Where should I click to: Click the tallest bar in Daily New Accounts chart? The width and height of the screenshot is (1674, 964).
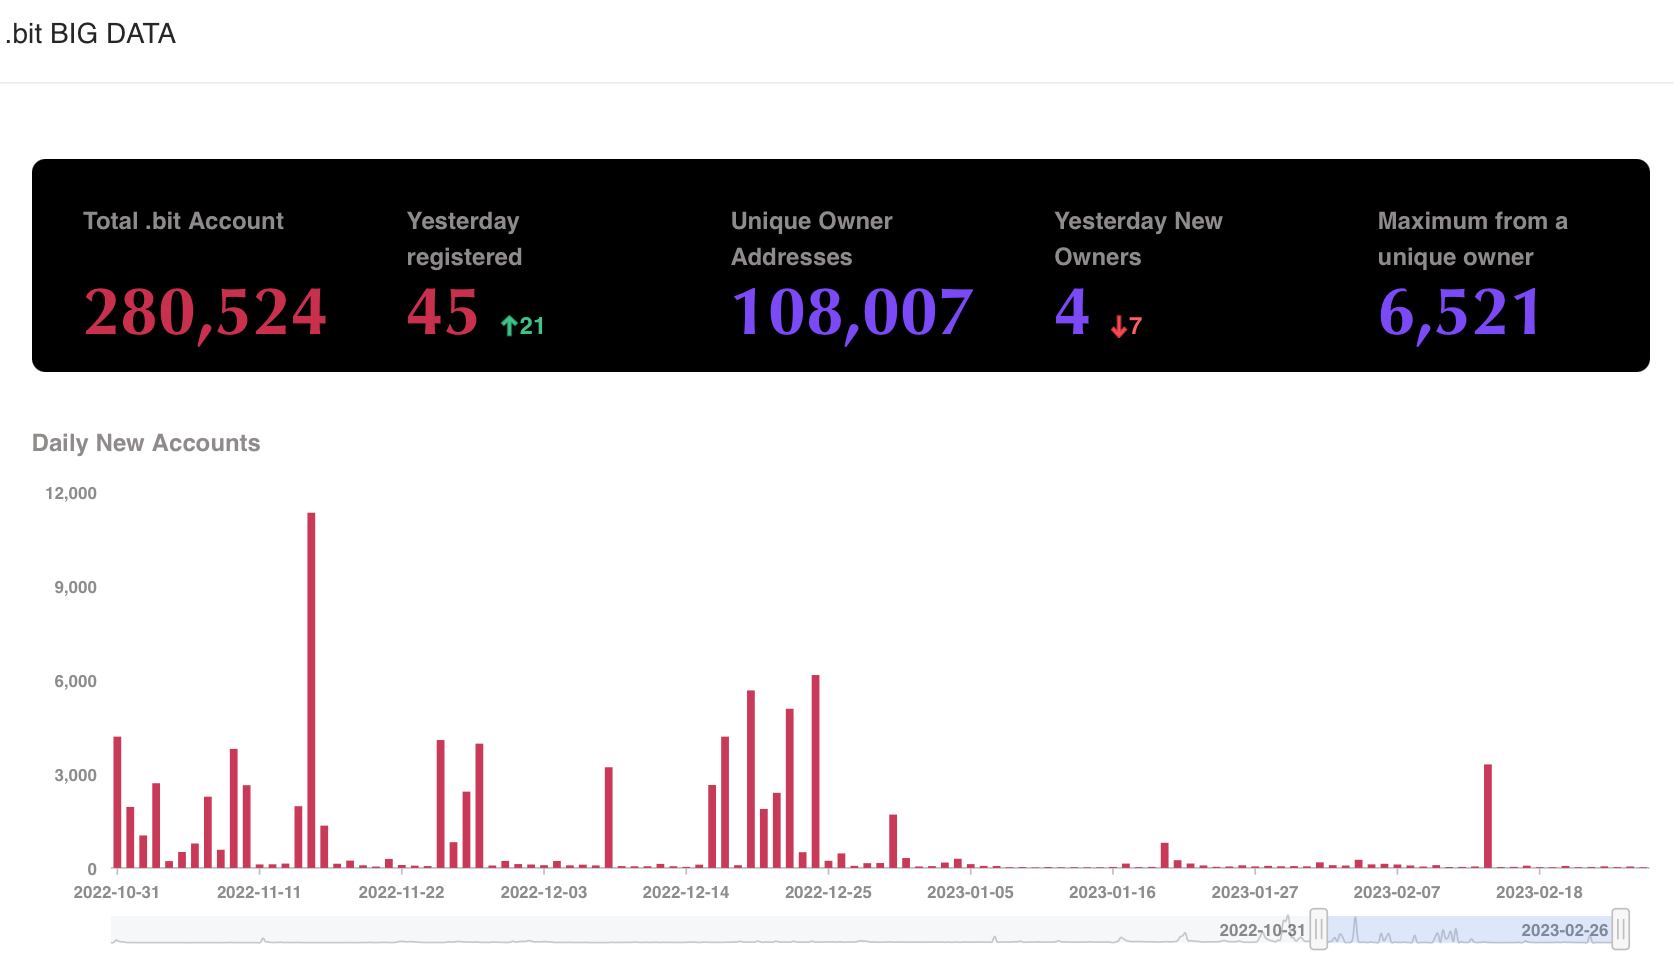pos(311,690)
